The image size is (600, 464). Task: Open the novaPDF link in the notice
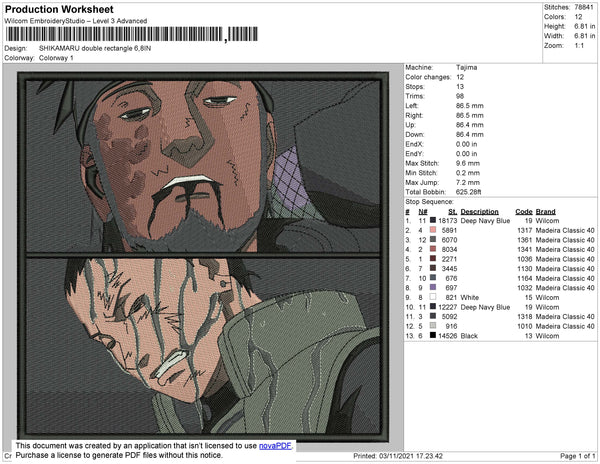click(x=275, y=446)
